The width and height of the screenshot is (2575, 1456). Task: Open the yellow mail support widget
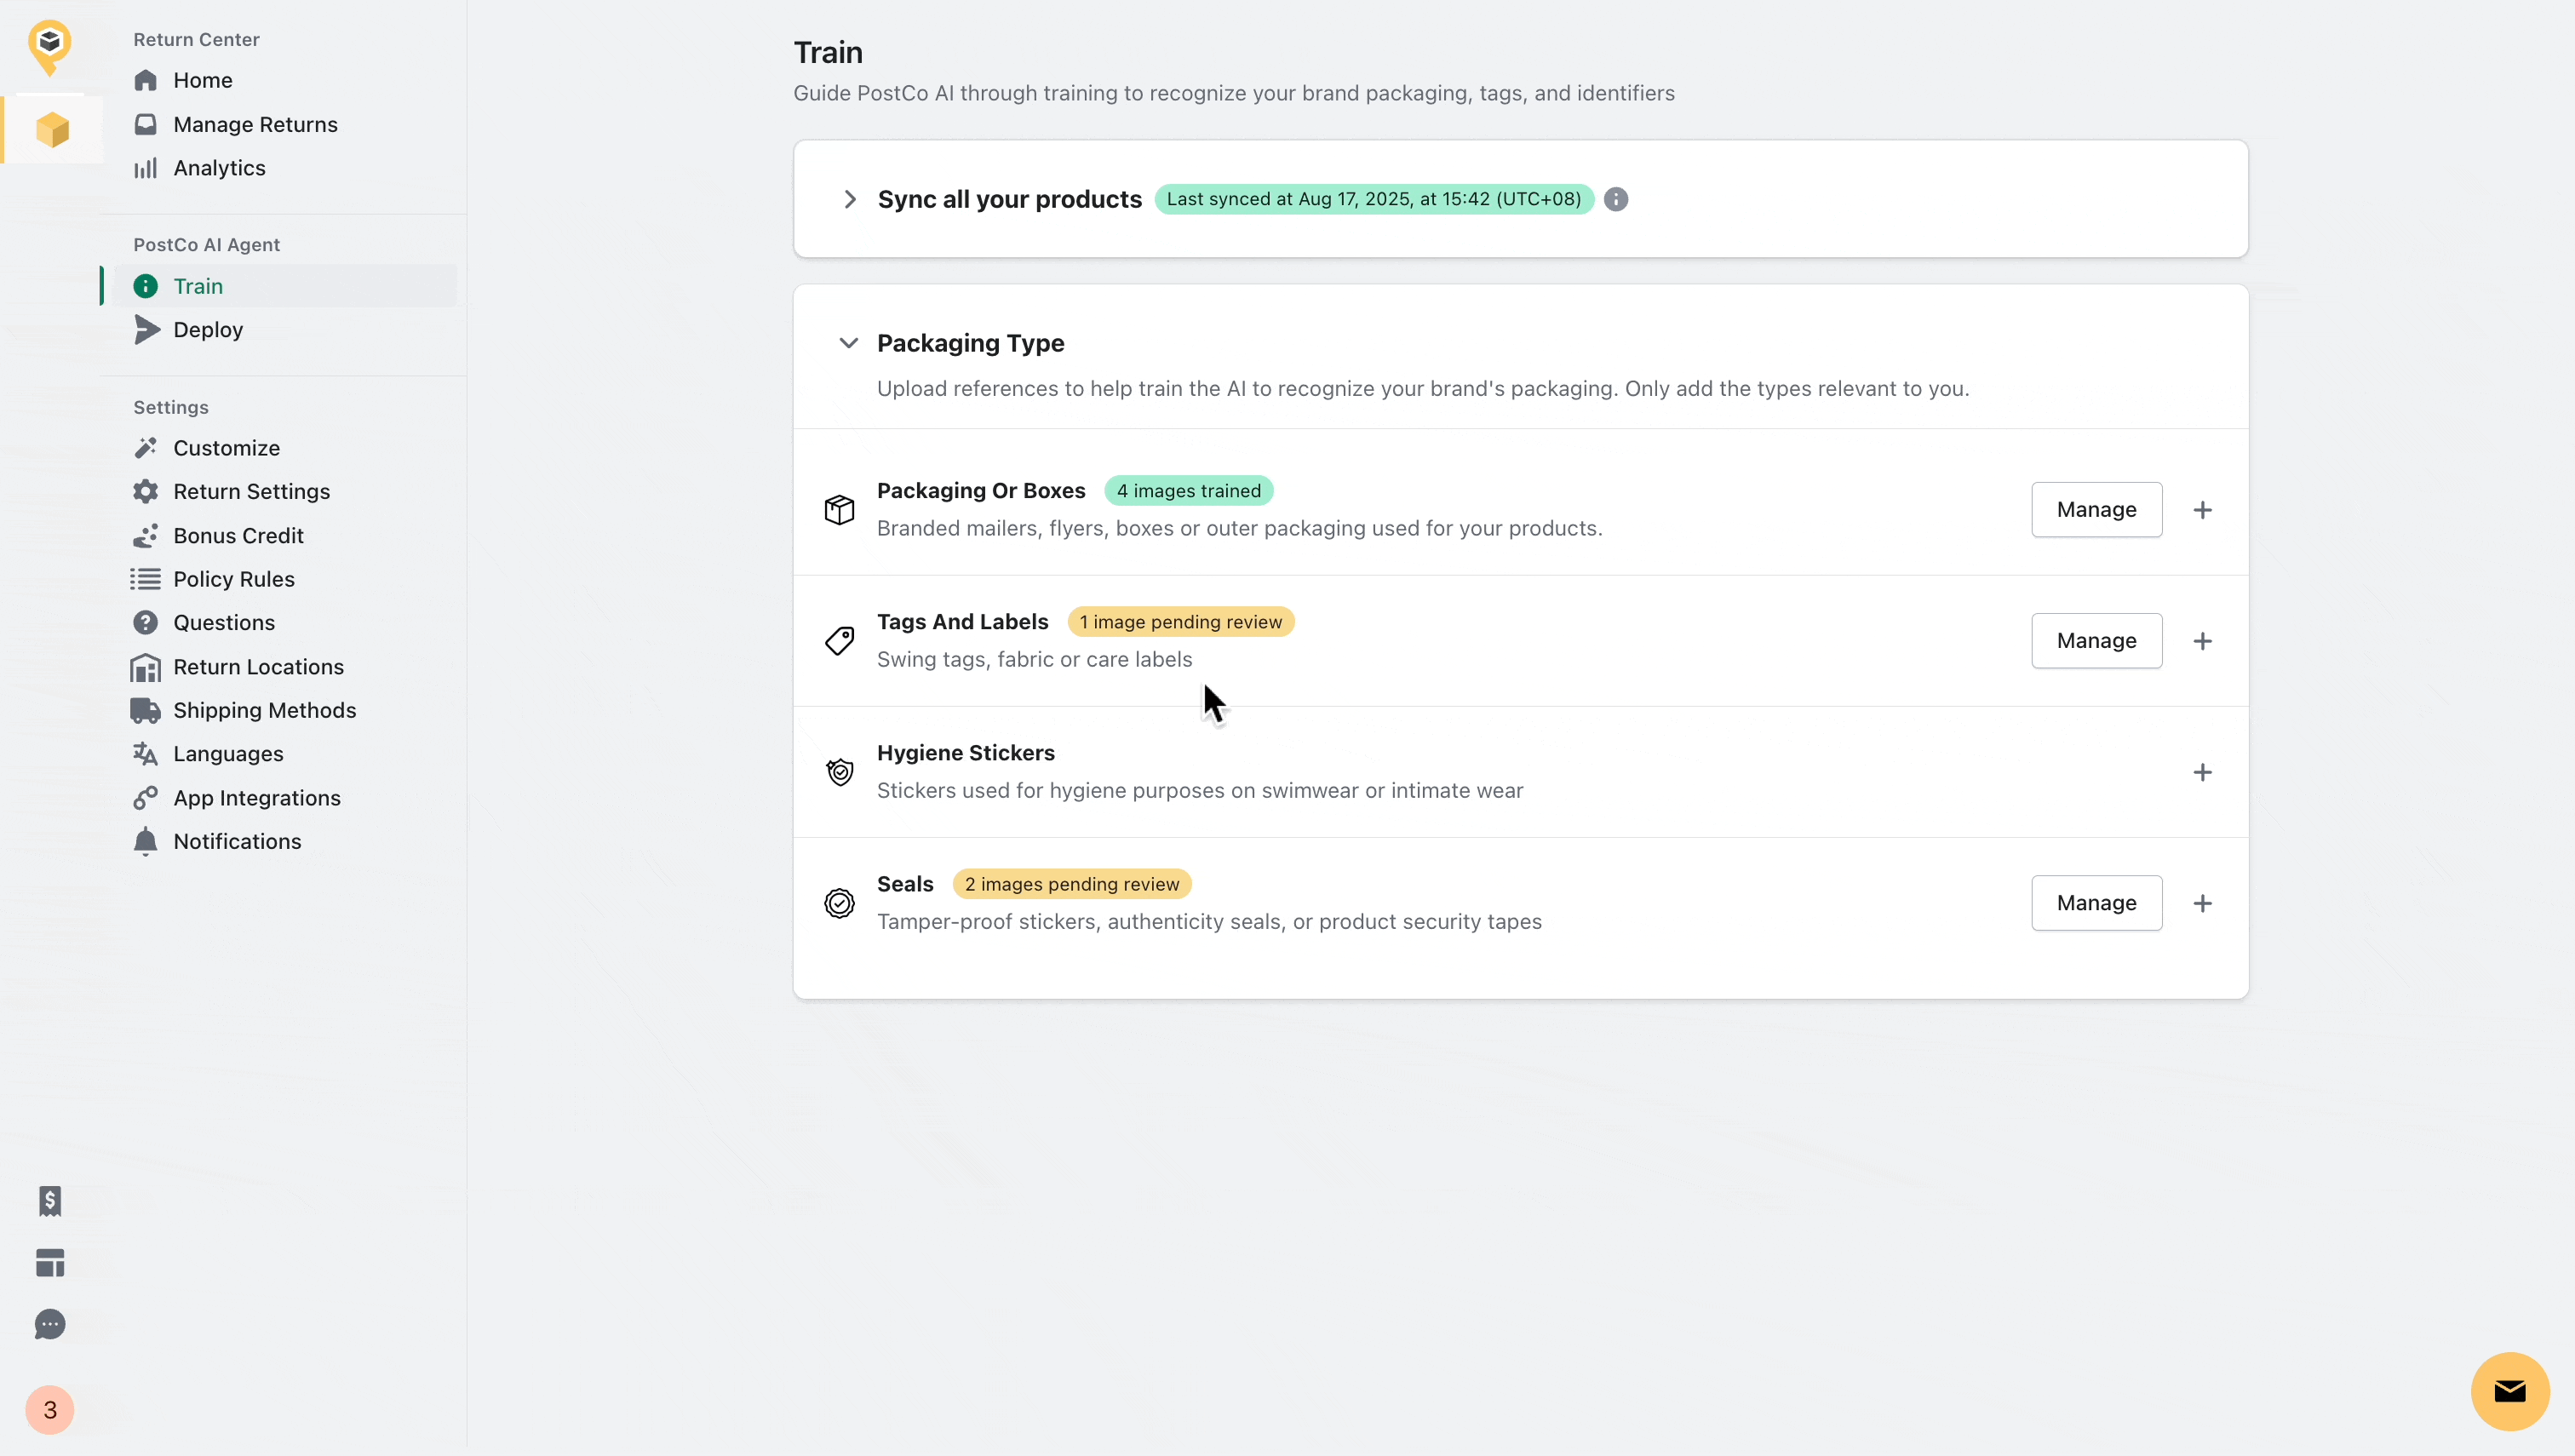2510,1391
